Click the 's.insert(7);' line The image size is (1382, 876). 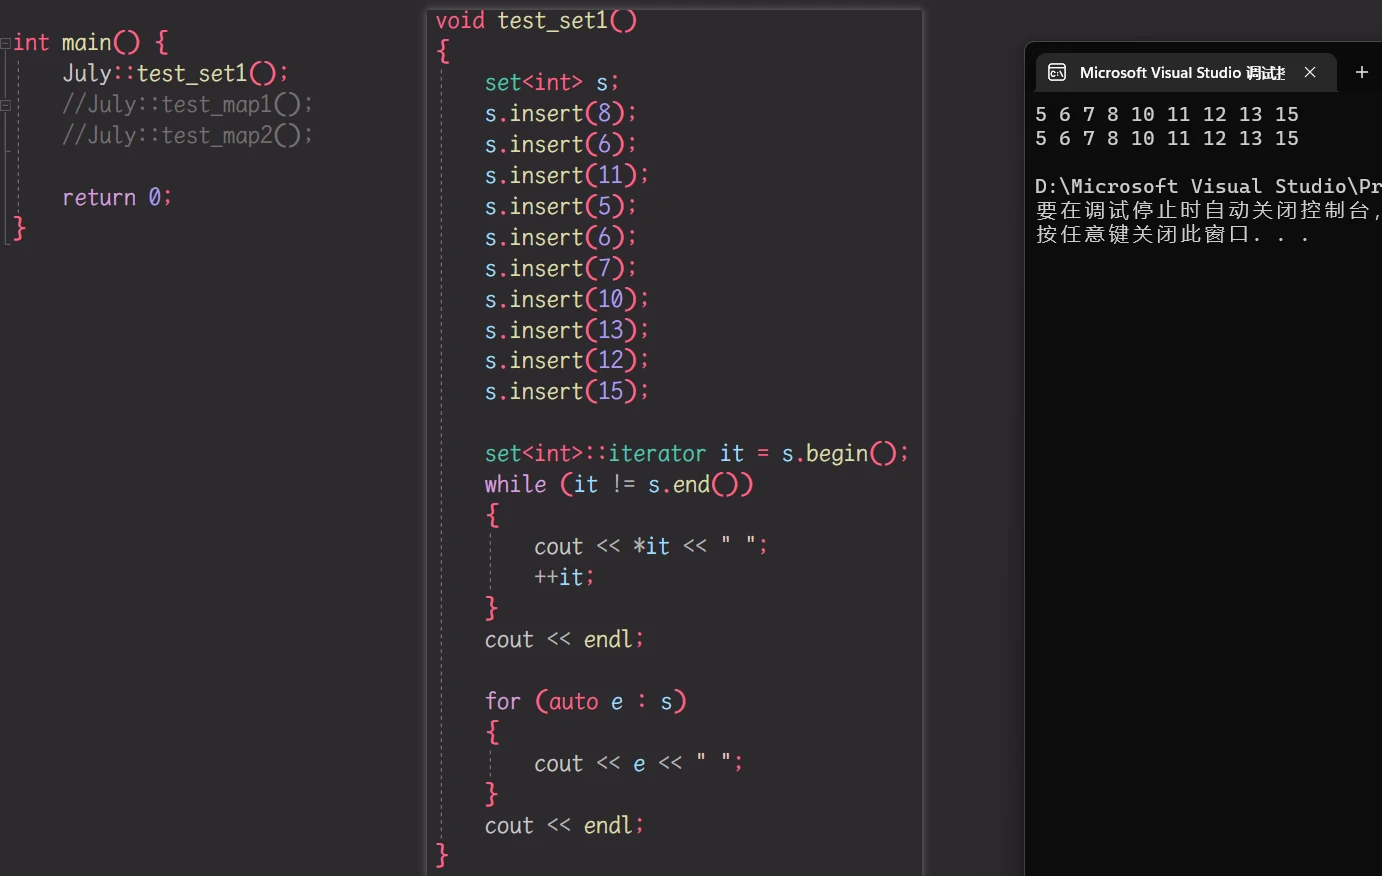click(560, 269)
